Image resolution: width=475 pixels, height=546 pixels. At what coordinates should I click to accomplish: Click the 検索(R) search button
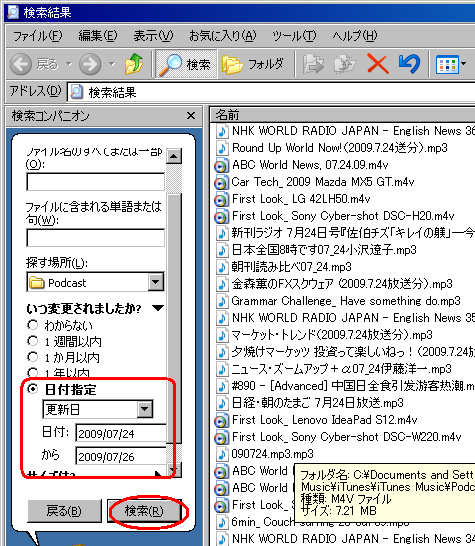pyautogui.click(x=144, y=511)
